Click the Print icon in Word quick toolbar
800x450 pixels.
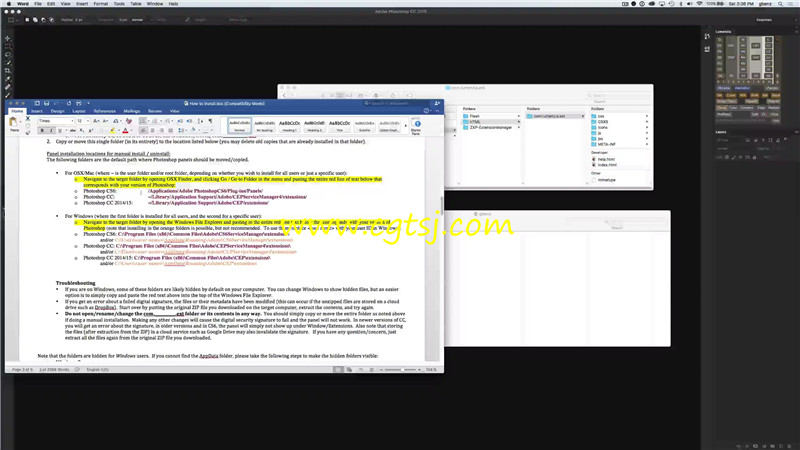click(x=79, y=103)
